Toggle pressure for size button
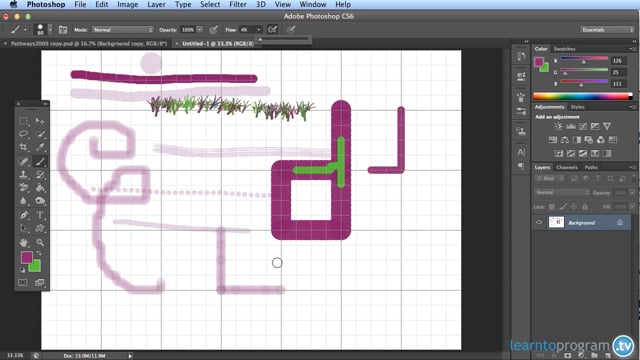The image size is (640, 360). (x=291, y=30)
